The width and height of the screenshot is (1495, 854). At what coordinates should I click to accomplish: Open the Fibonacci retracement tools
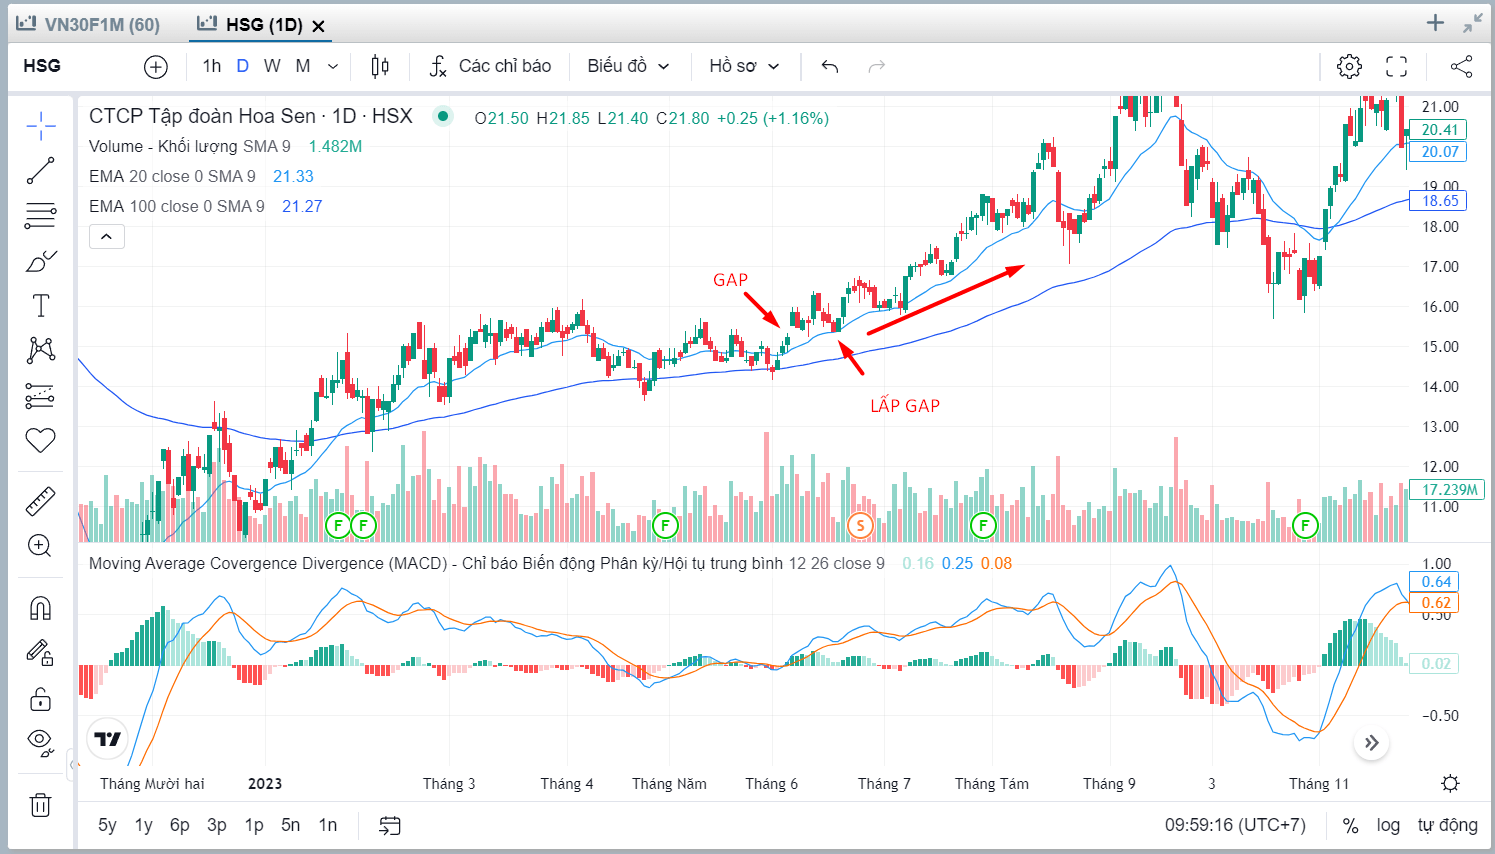pyautogui.click(x=41, y=215)
